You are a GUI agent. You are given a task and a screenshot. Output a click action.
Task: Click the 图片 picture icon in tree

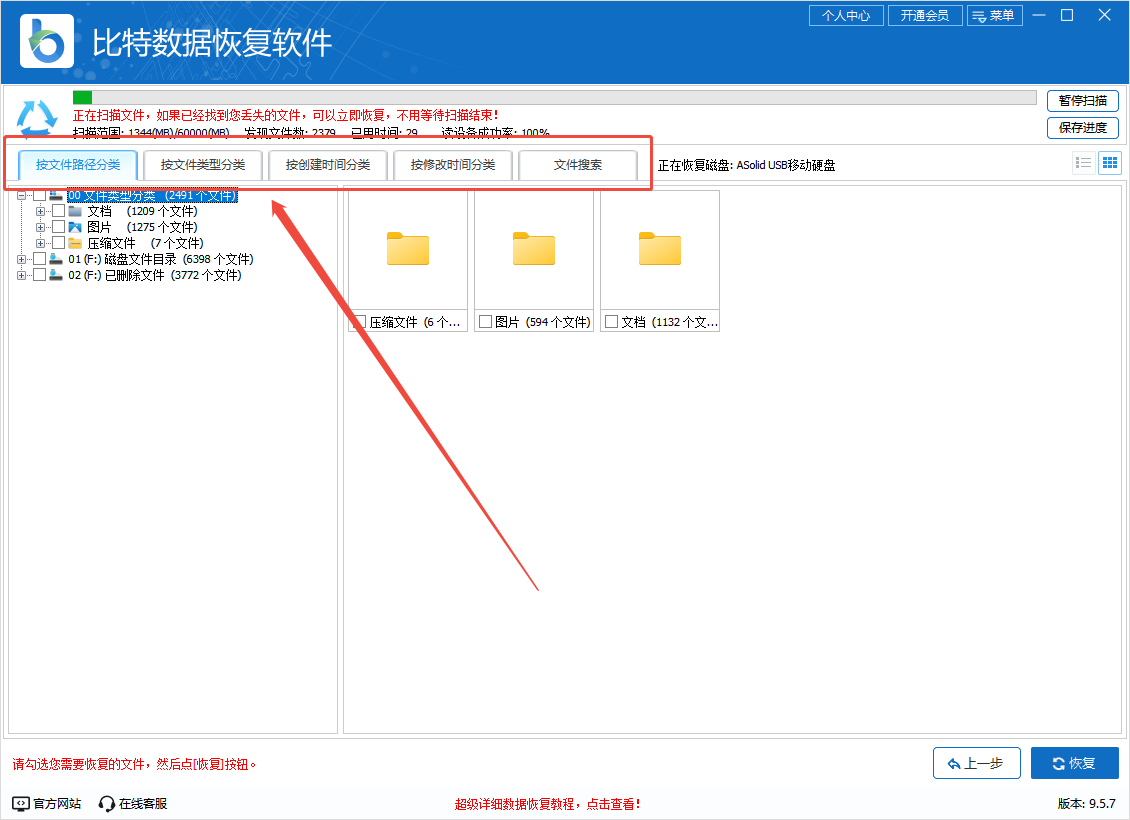click(75, 227)
